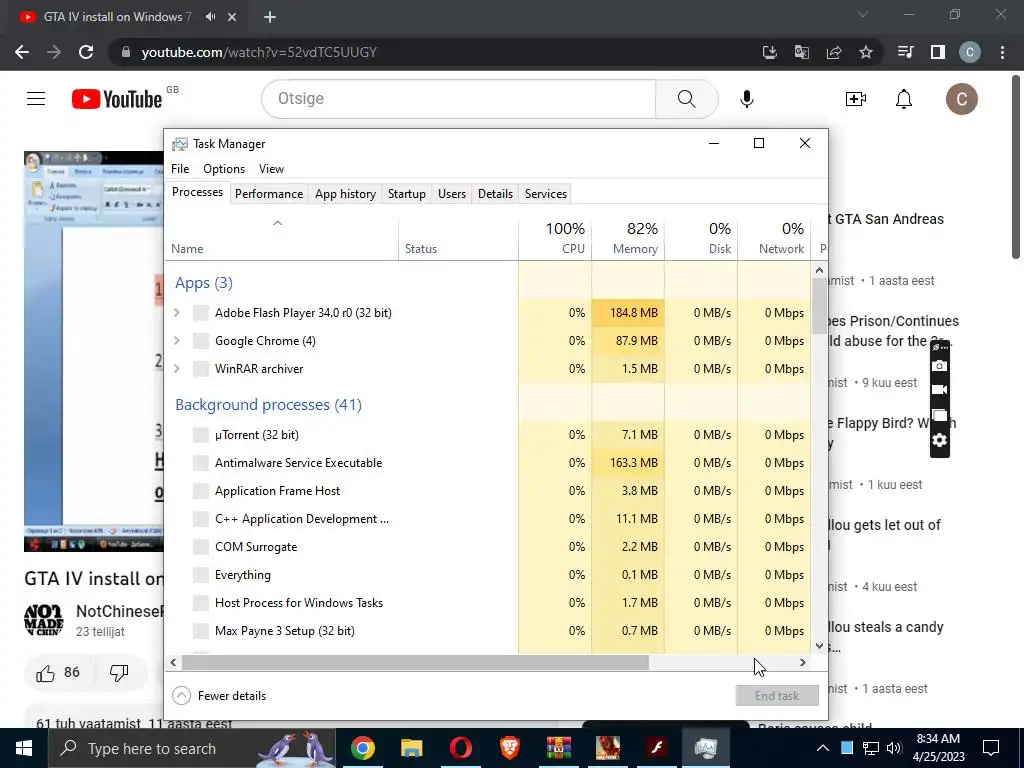Open YouTube hamburger guide menu
This screenshot has height=768, width=1024.
coord(36,99)
